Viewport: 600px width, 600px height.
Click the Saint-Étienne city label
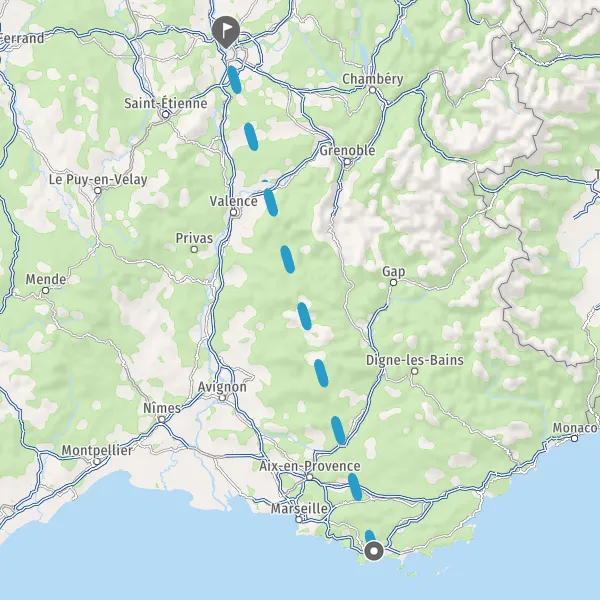166,103
